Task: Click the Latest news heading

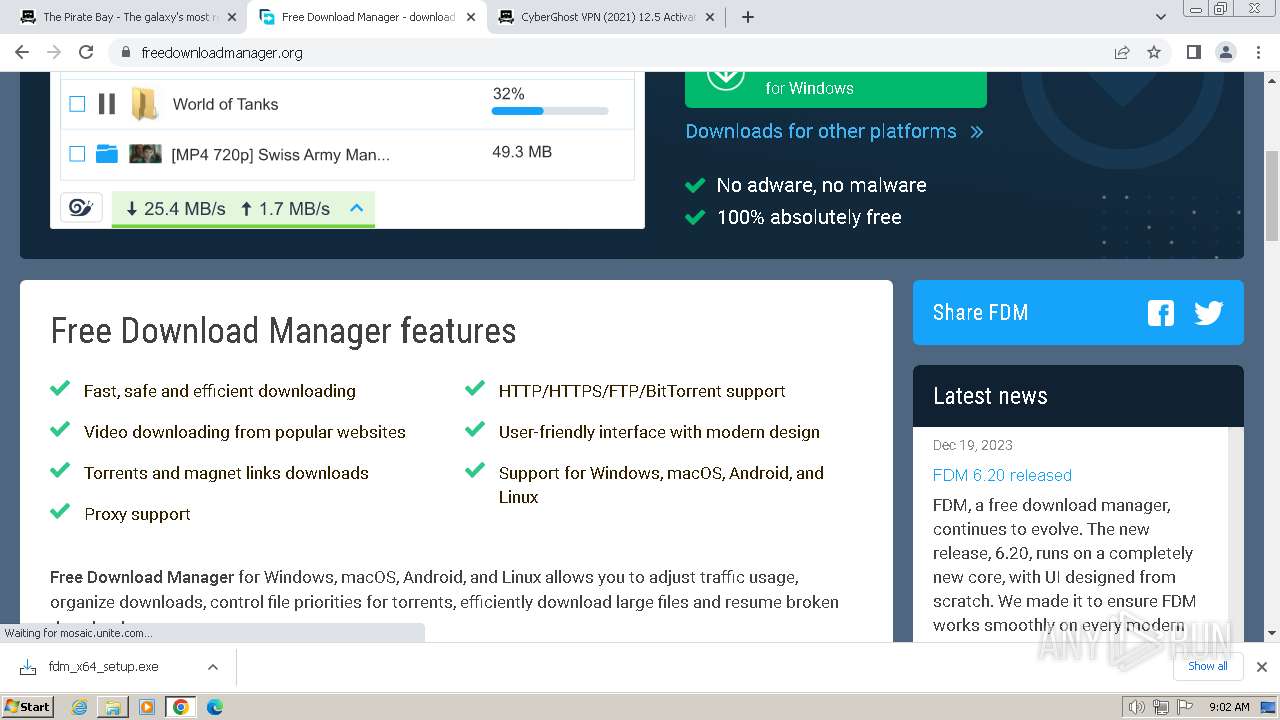Action: point(990,396)
